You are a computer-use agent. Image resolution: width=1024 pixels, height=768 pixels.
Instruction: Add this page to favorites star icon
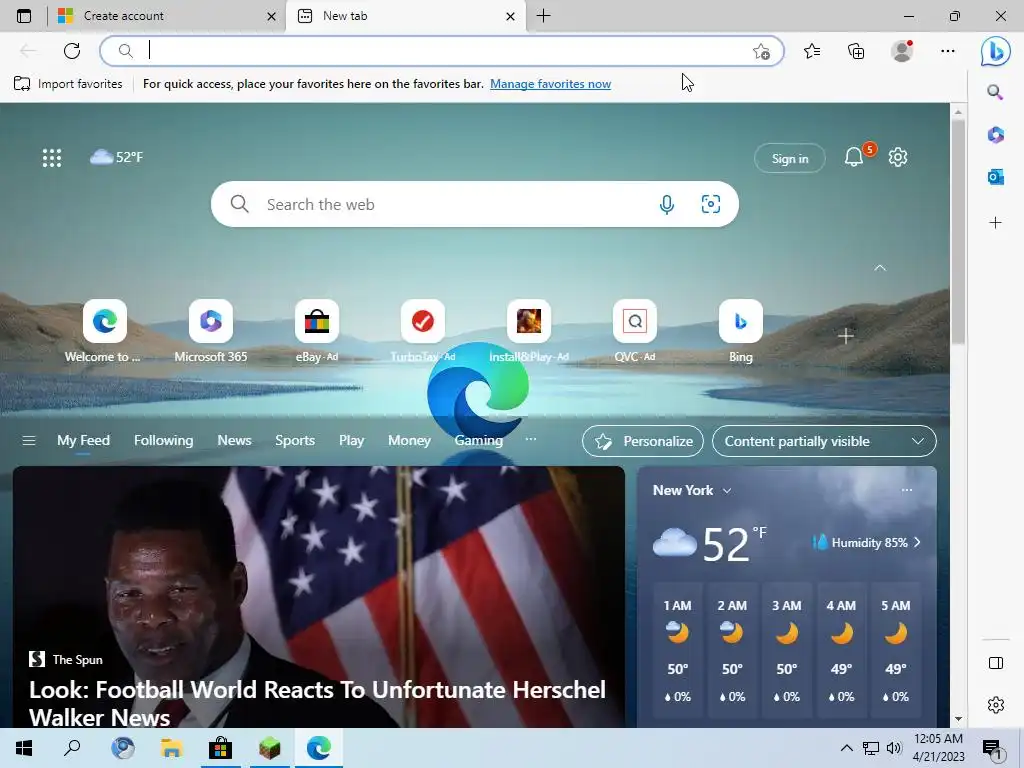tap(761, 52)
